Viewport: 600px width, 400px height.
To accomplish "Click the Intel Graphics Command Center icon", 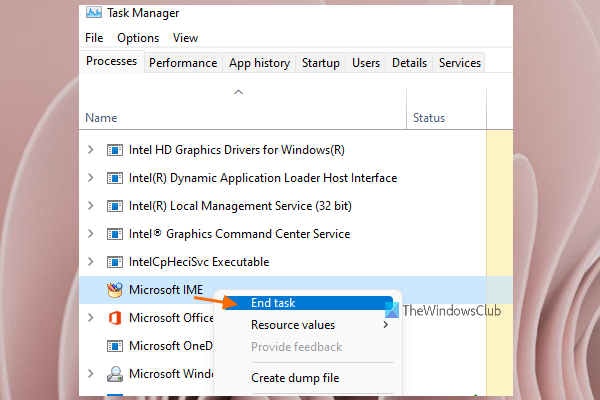I will click(x=115, y=234).
